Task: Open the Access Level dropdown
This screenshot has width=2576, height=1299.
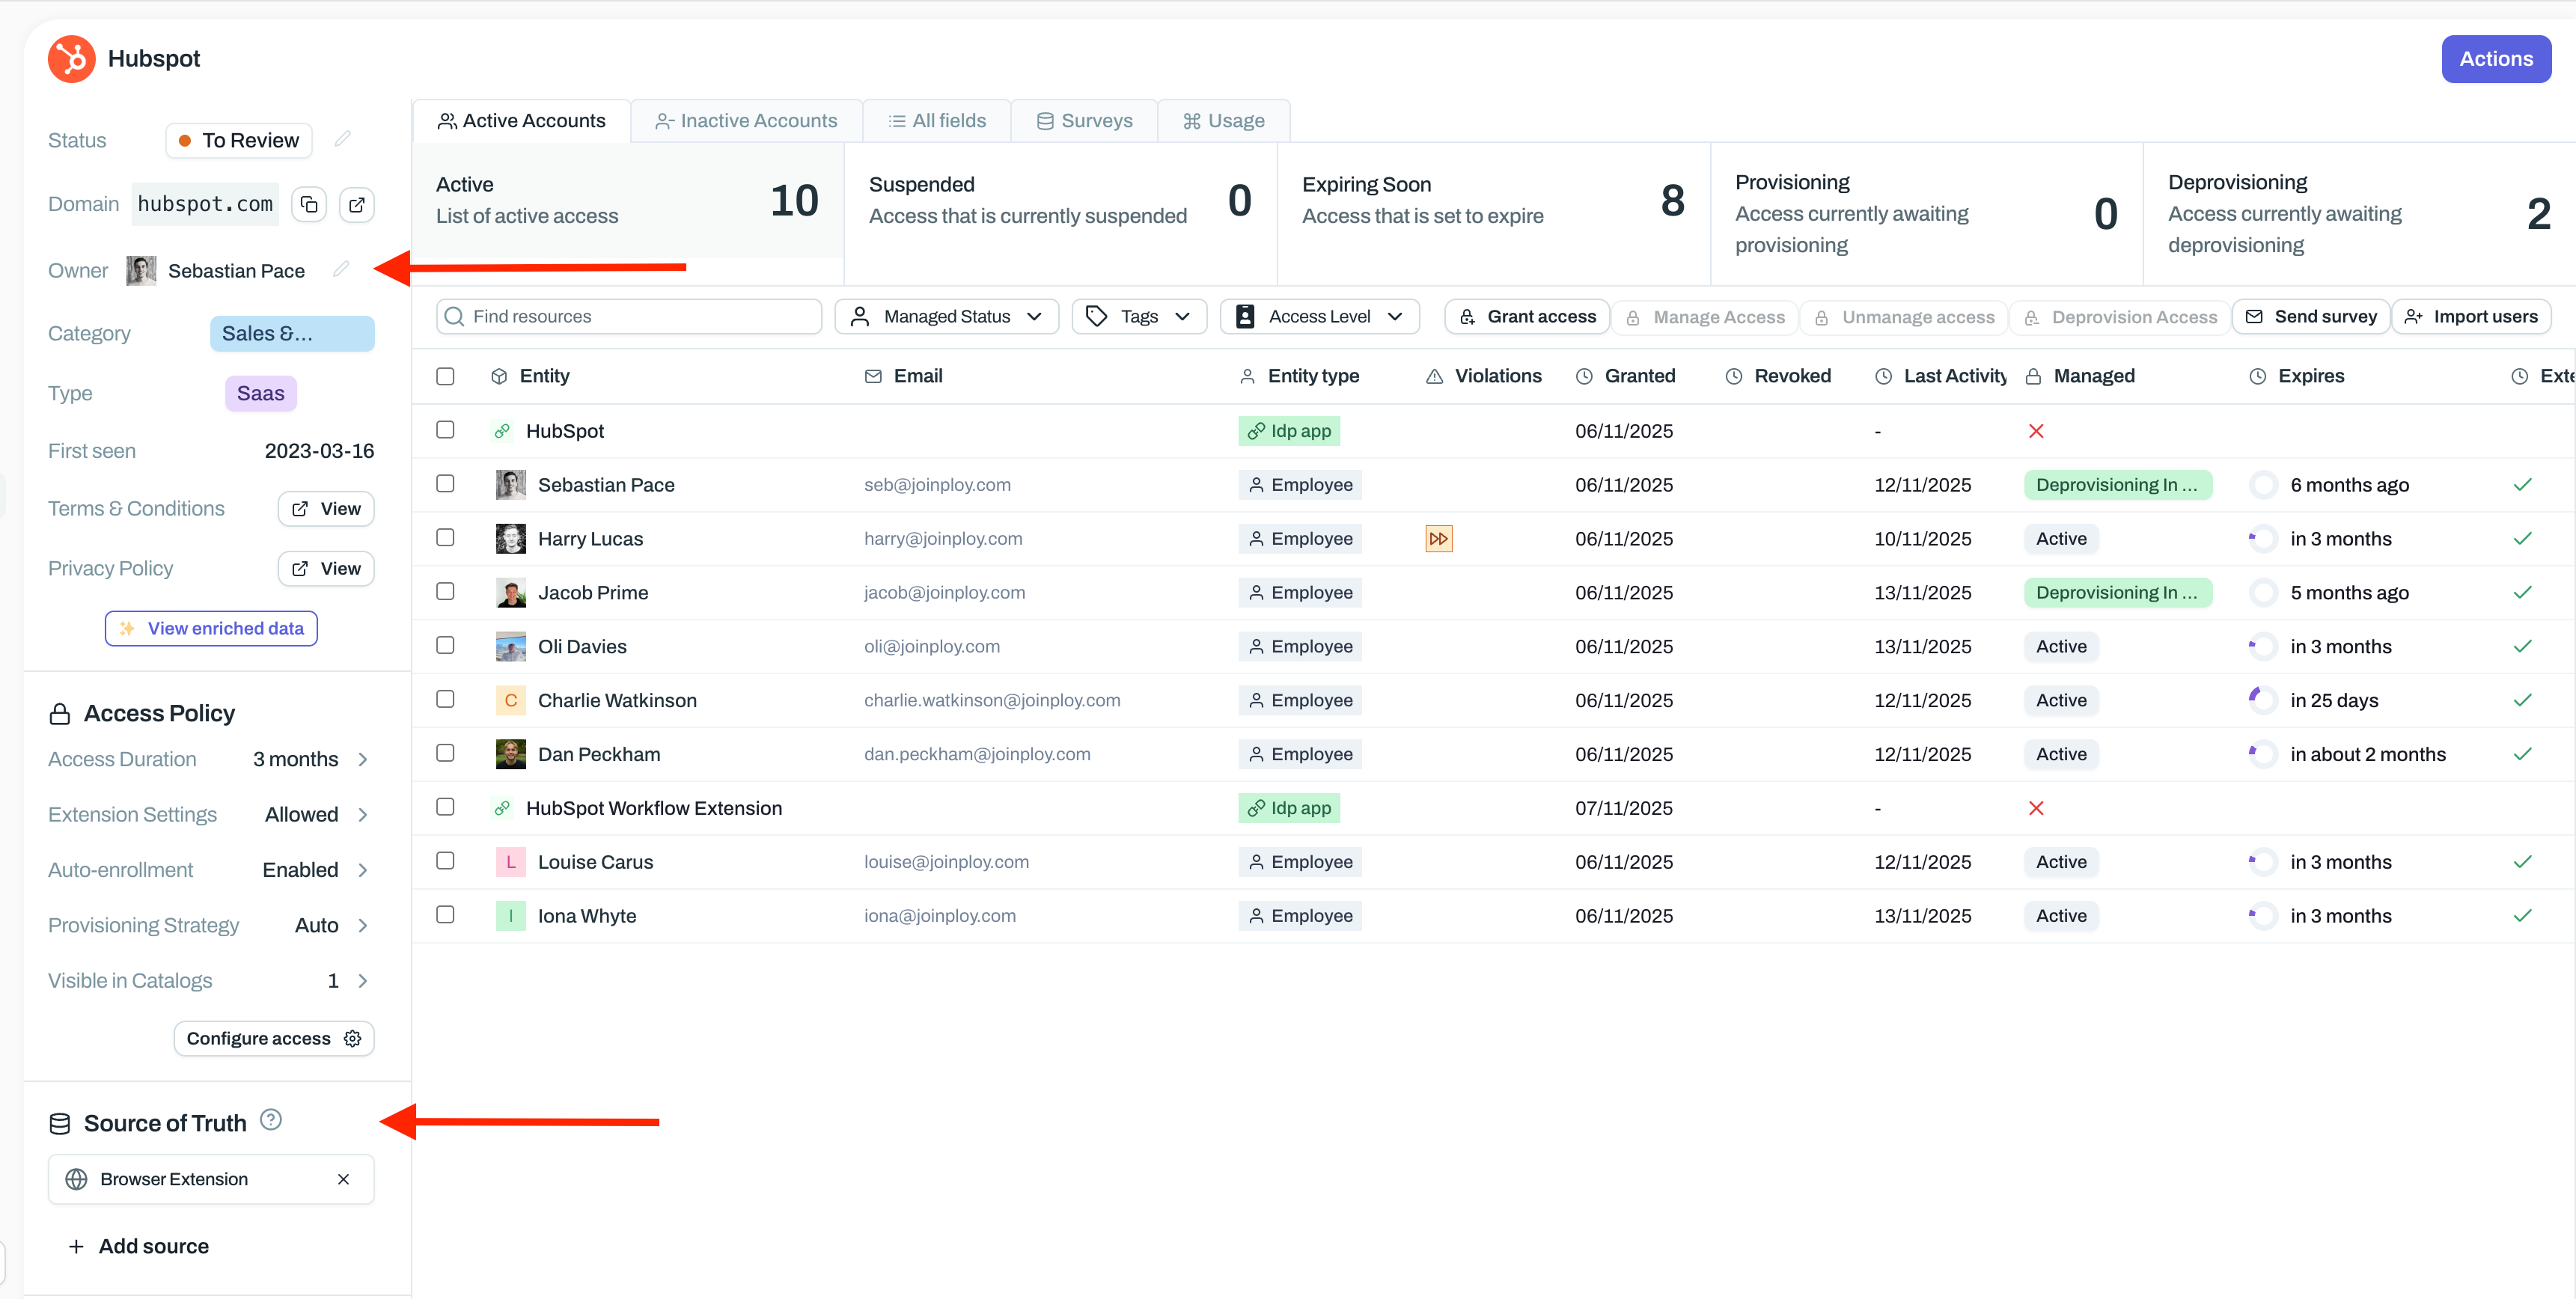Action: click(x=1319, y=317)
